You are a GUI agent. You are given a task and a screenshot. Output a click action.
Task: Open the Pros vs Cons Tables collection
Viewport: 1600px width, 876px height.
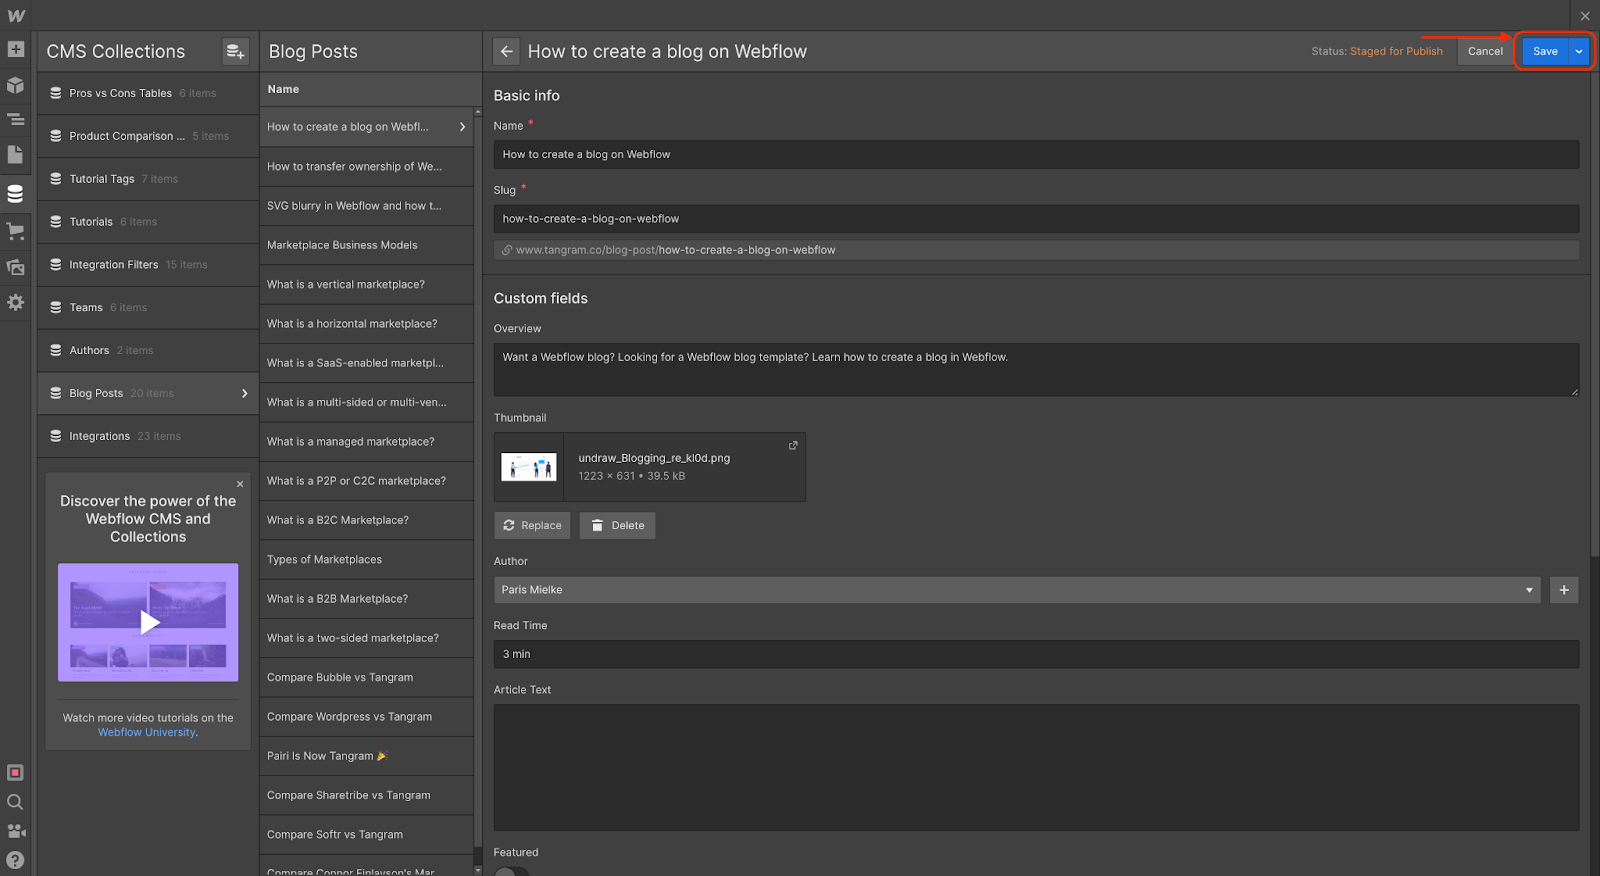pyautogui.click(x=148, y=93)
